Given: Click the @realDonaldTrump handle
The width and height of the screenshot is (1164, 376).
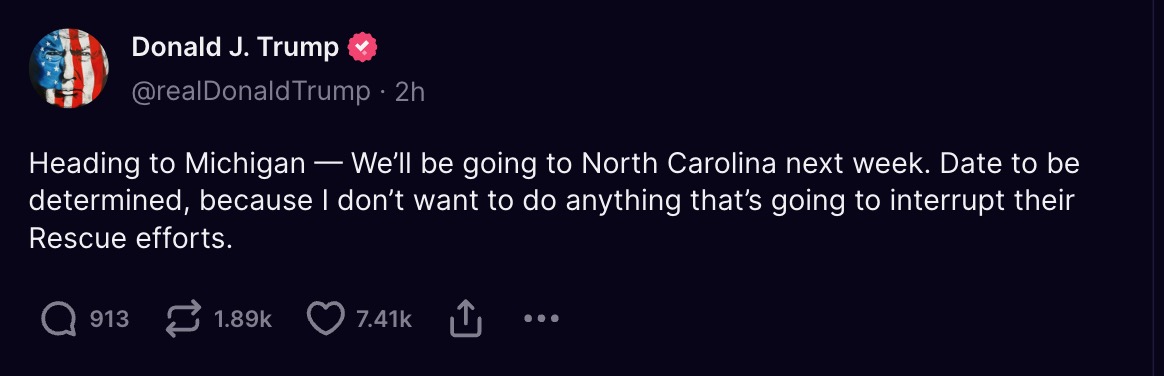Looking at the screenshot, I should pos(250,91).
